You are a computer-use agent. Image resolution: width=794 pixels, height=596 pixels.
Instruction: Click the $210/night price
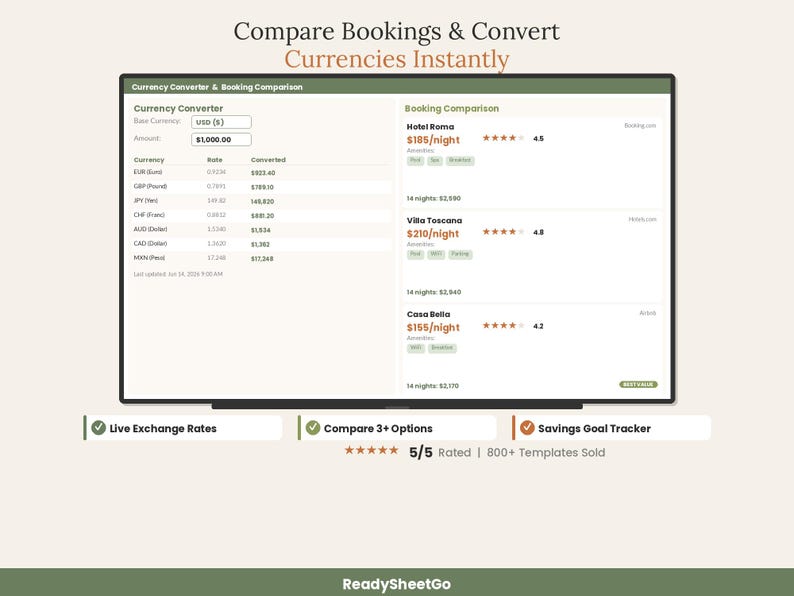[x=432, y=233]
